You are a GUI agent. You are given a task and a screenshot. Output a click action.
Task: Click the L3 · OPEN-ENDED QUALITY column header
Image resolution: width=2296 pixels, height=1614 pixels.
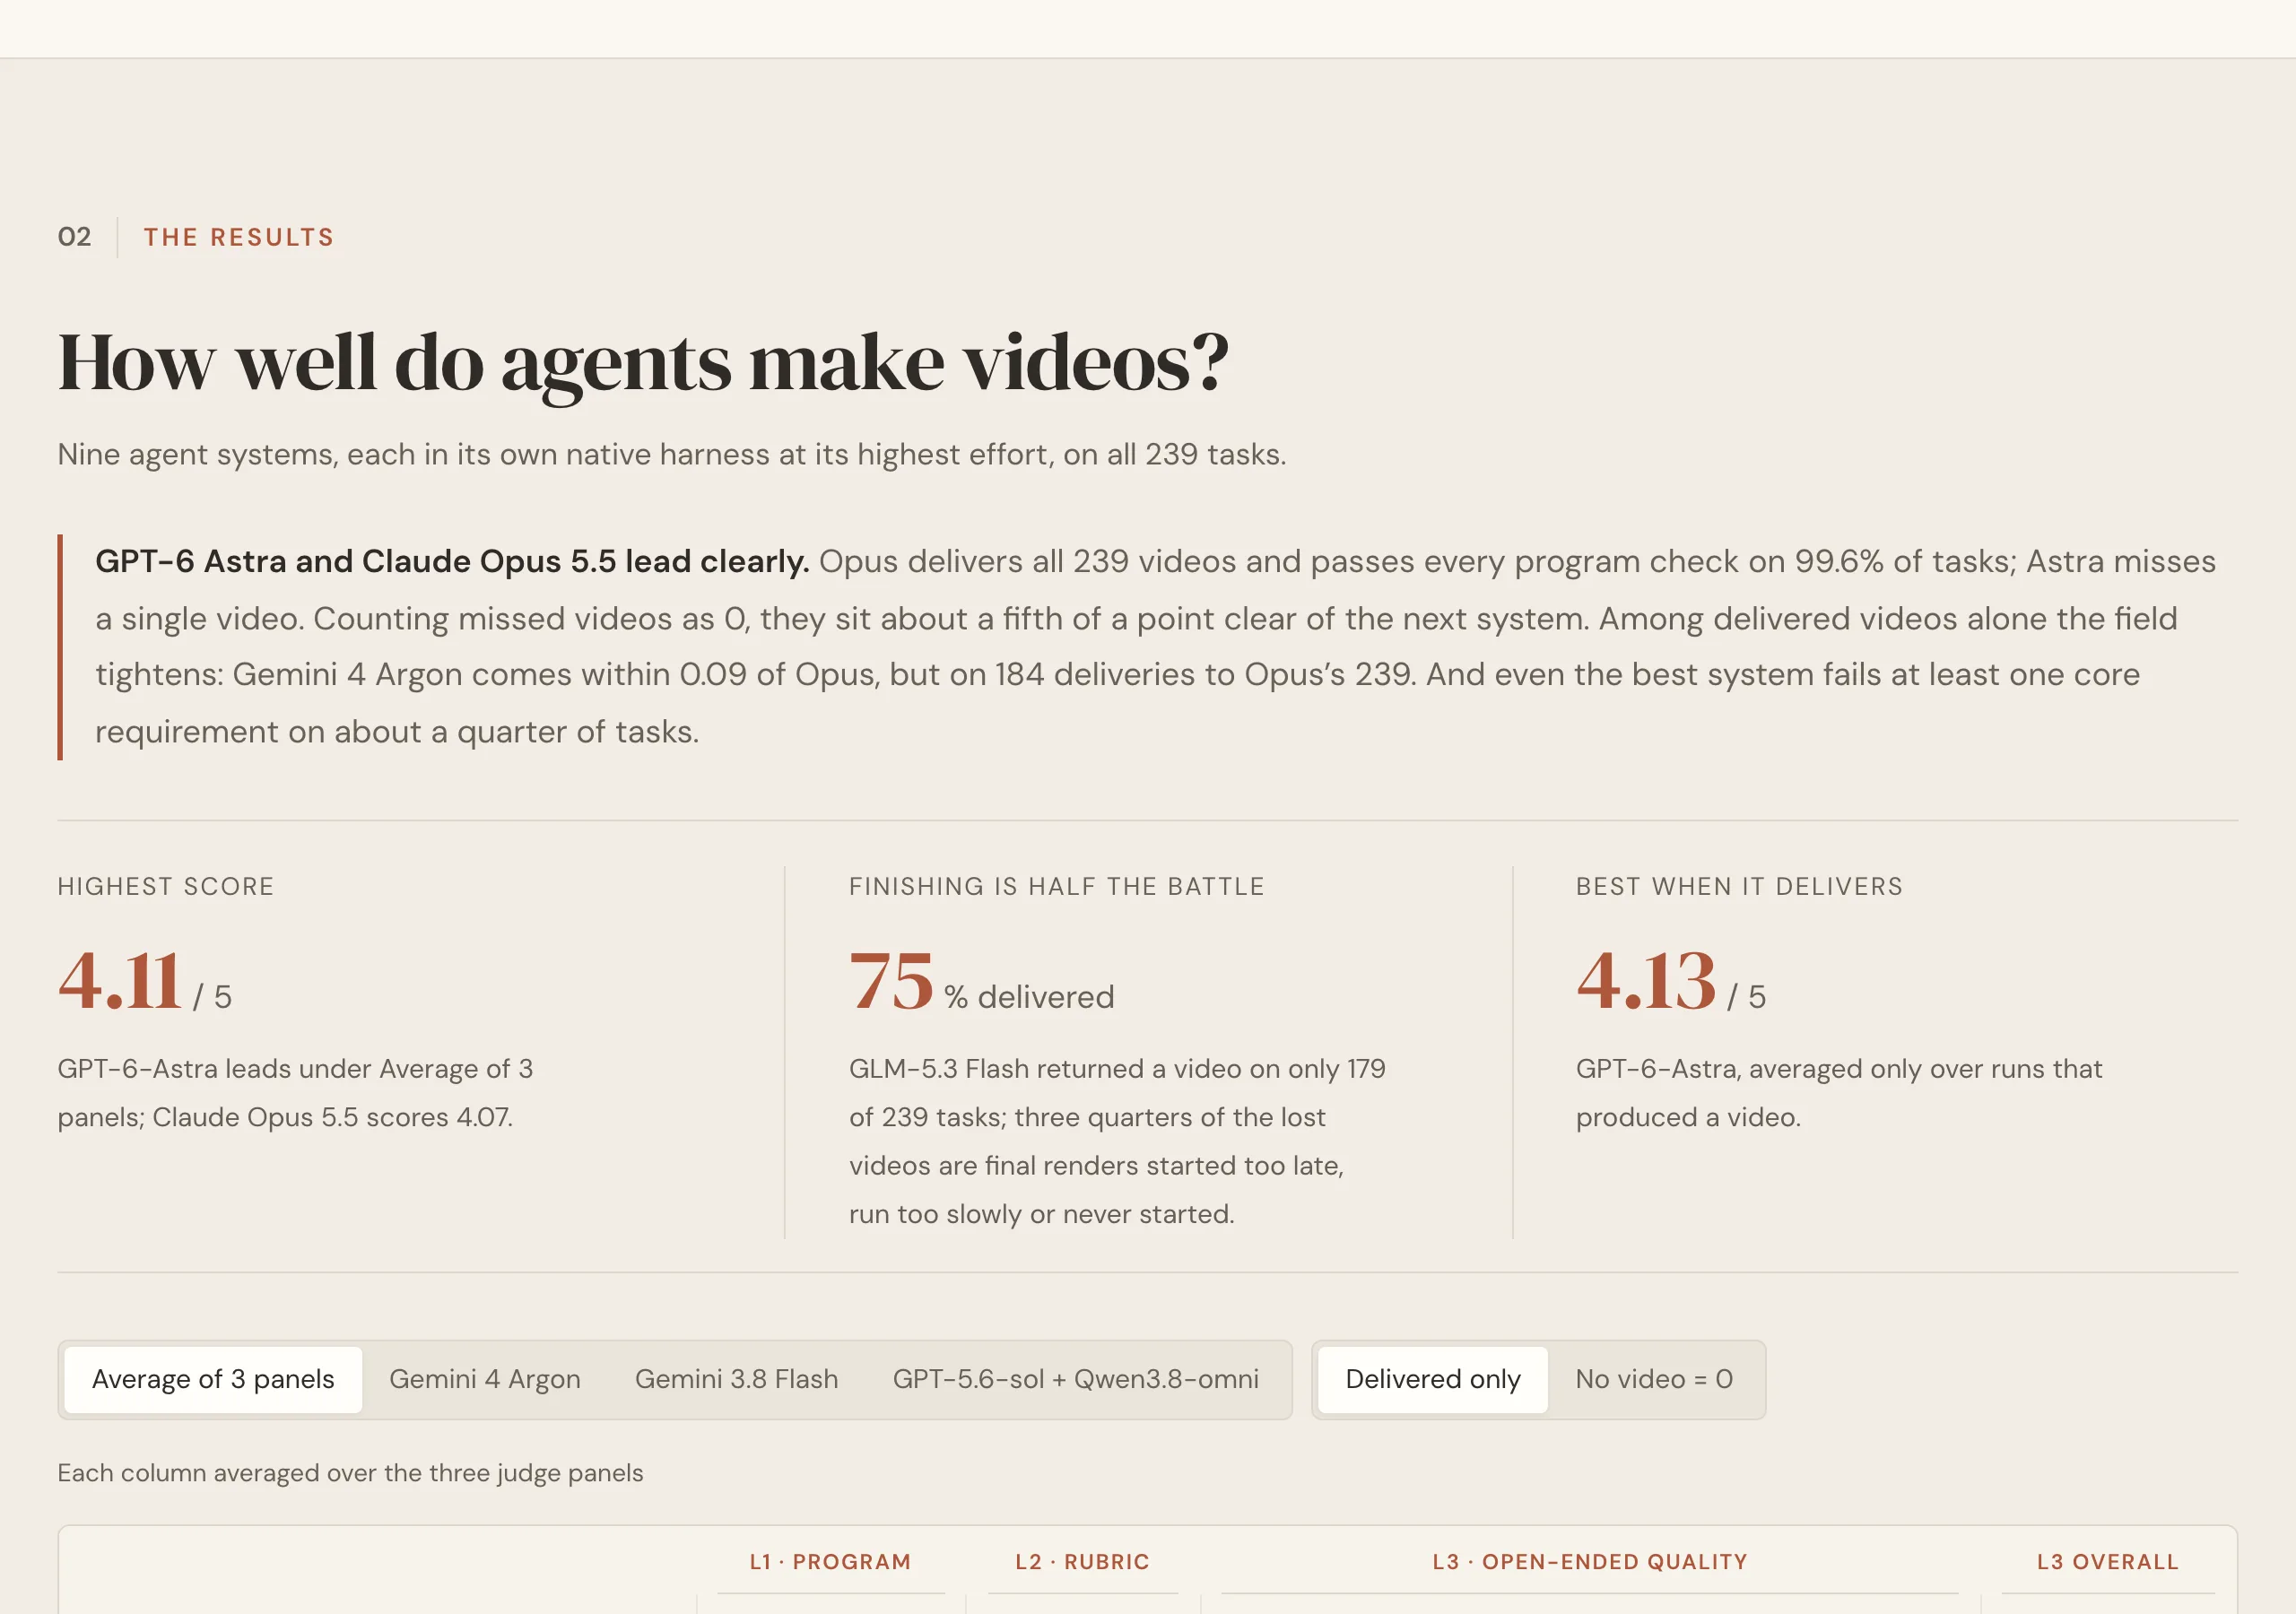[x=1590, y=1562]
